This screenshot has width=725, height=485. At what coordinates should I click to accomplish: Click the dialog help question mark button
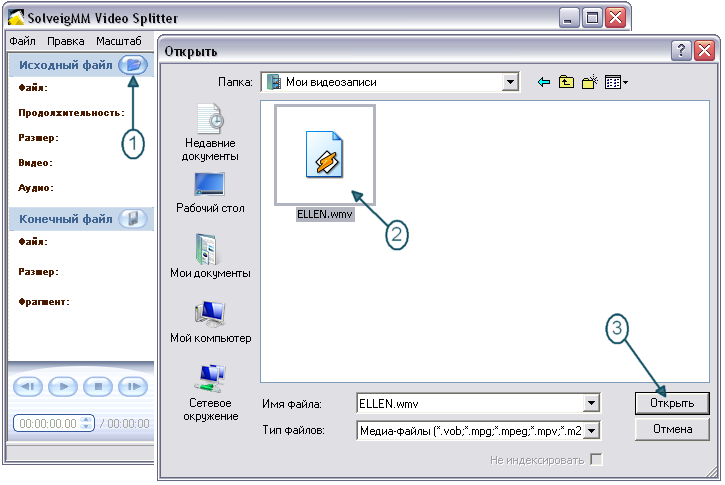coord(681,50)
